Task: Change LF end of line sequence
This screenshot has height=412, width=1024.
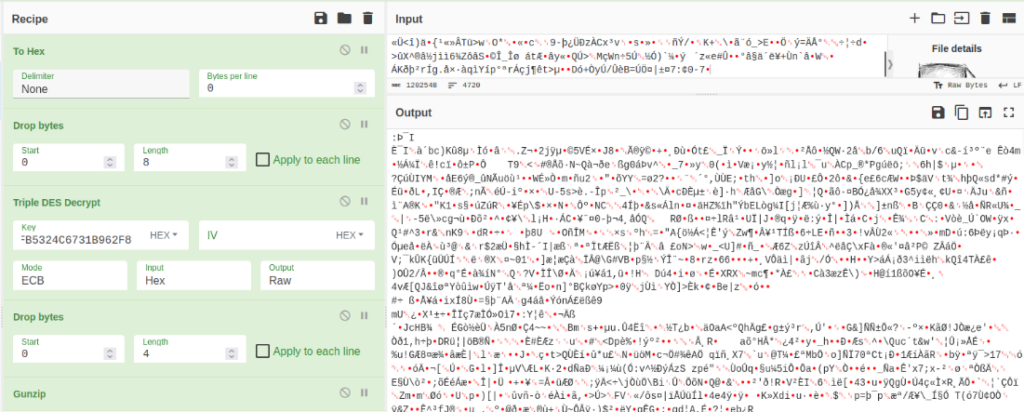Action: [x=1009, y=85]
